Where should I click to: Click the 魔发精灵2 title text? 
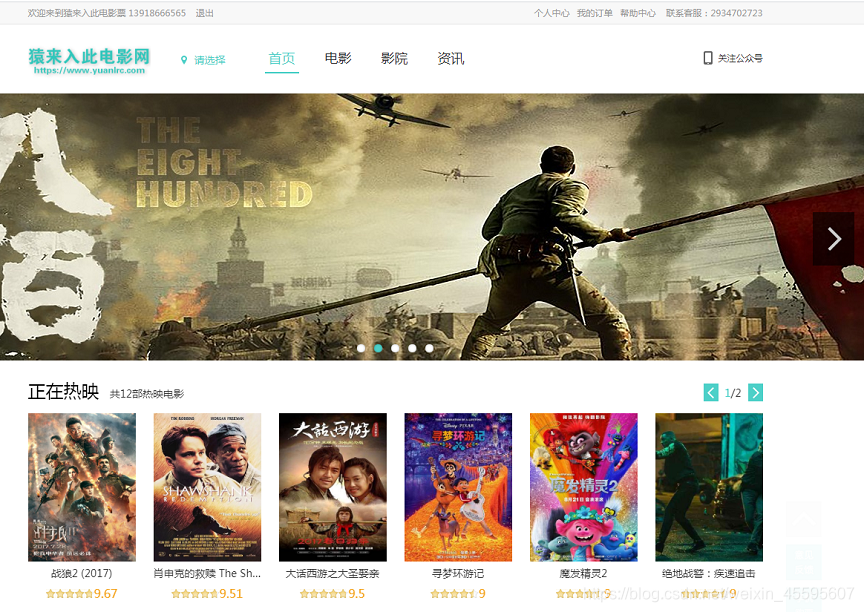[x=584, y=573]
